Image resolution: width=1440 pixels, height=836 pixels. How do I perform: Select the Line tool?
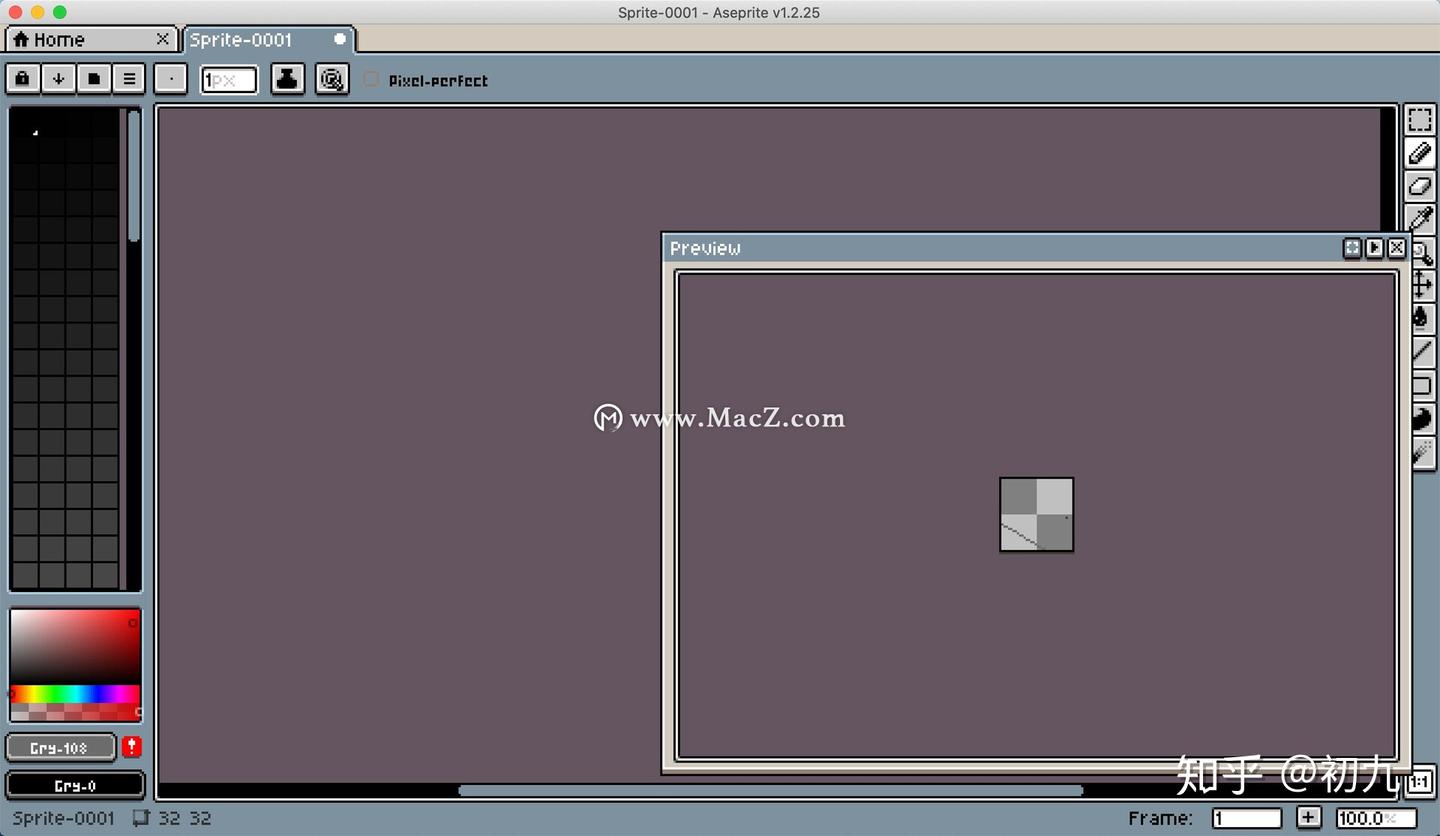point(1422,351)
